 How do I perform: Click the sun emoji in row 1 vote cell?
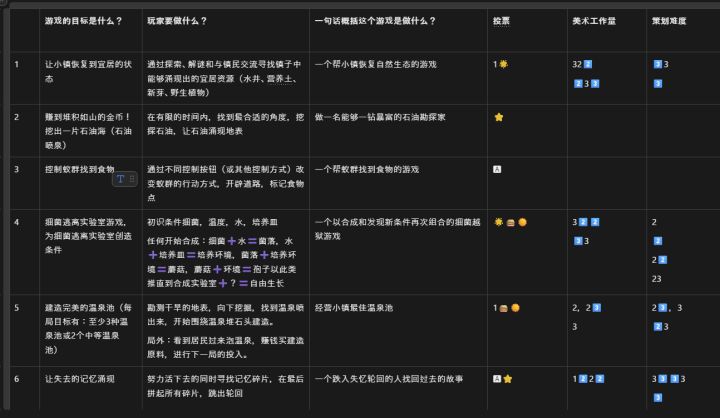(503, 64)
